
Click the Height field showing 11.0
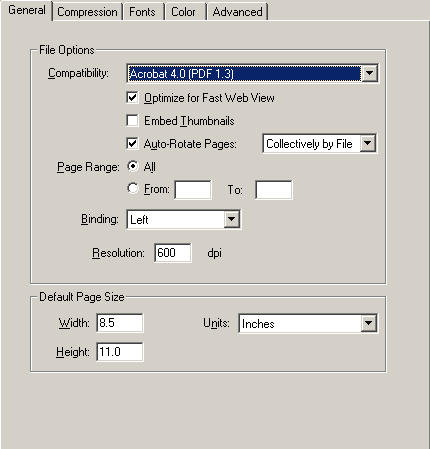[120, 352]
